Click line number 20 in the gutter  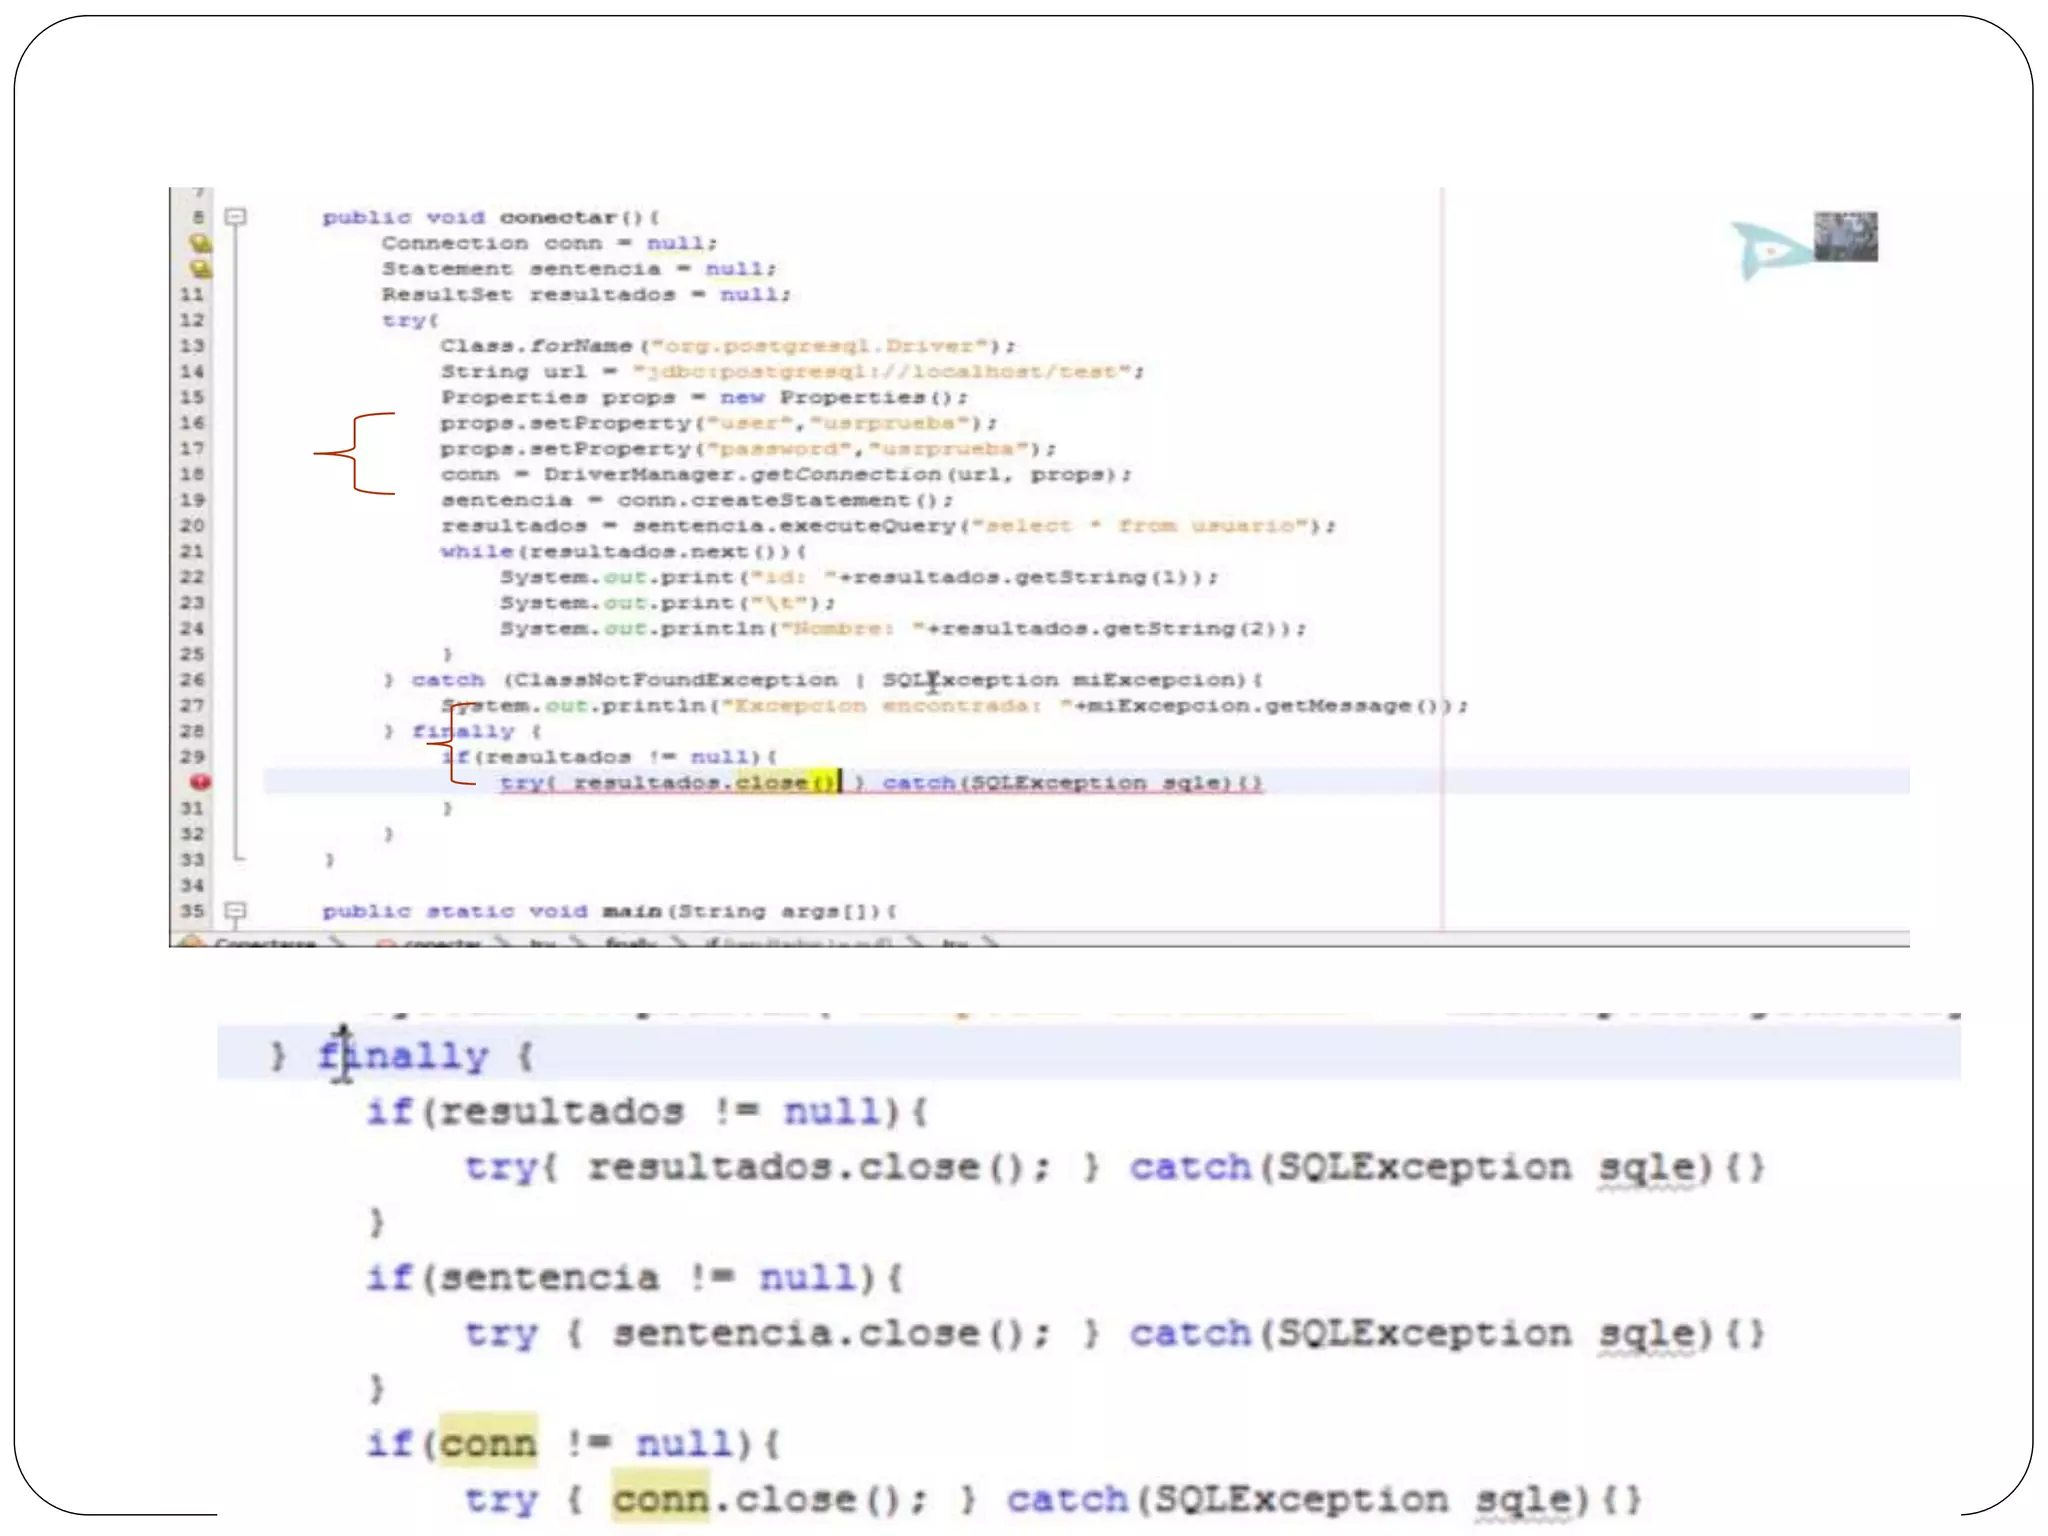pos(192,526)
